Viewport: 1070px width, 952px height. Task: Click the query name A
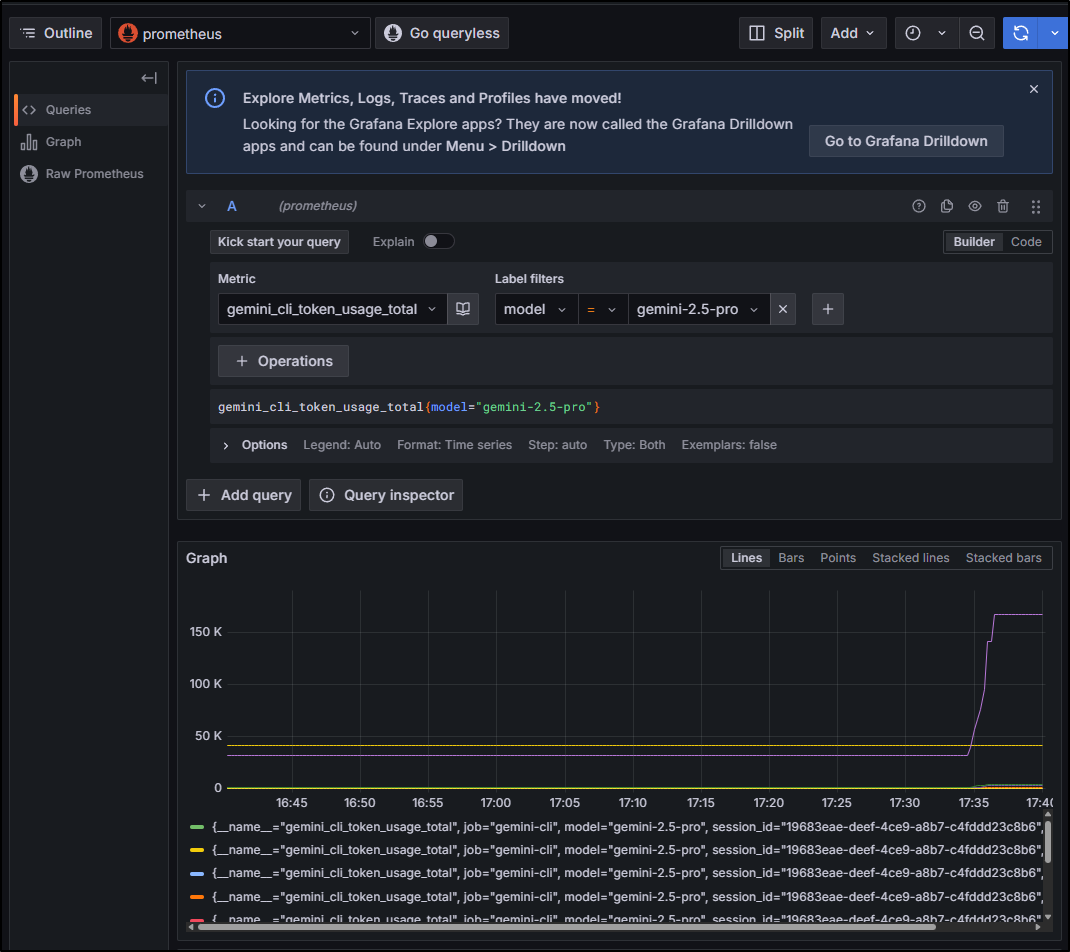tap(232, 206)
